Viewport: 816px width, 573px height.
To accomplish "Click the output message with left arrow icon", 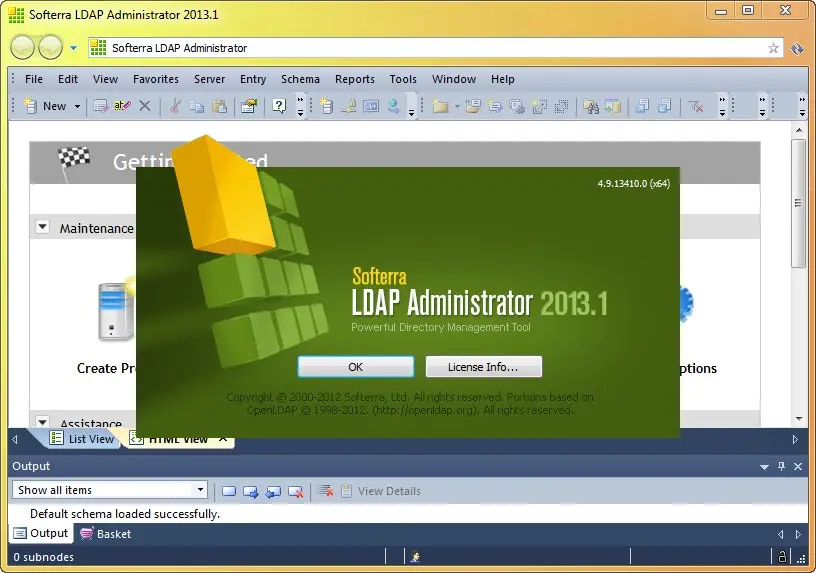I will (273, 491).
